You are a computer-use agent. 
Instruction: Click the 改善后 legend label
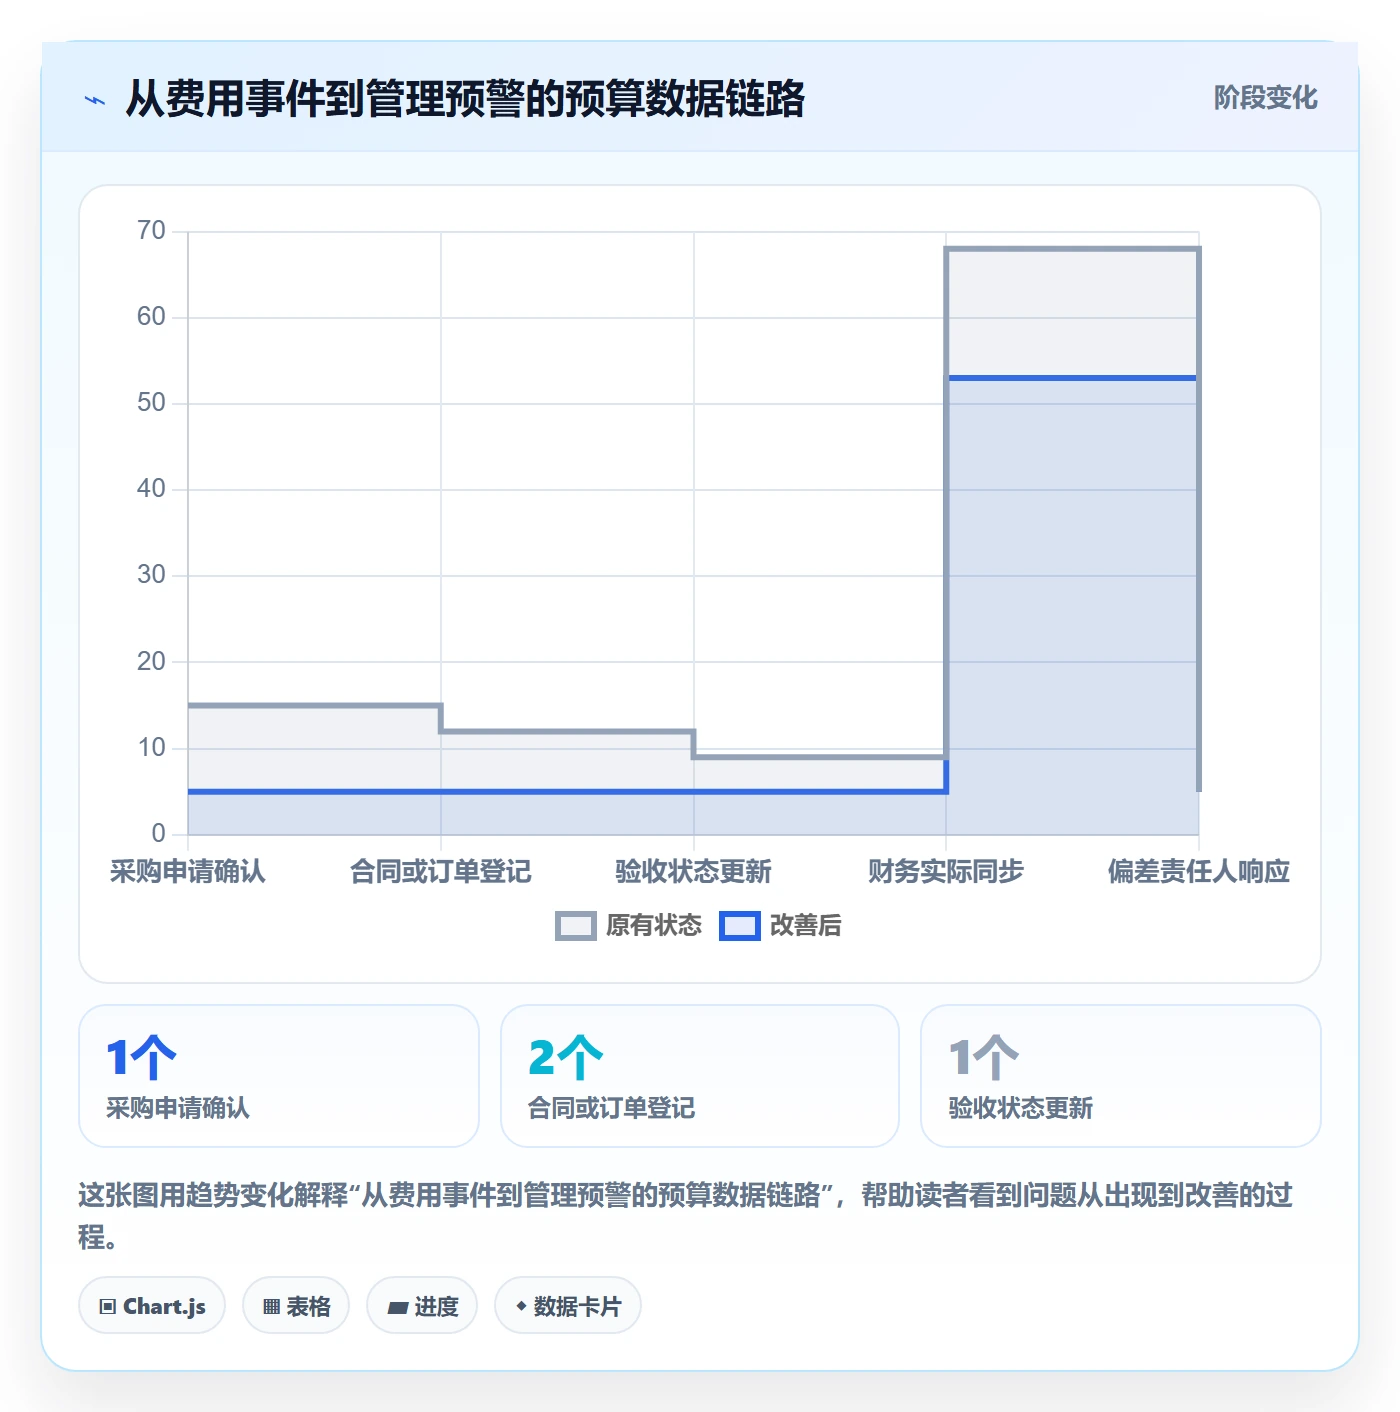806,926
